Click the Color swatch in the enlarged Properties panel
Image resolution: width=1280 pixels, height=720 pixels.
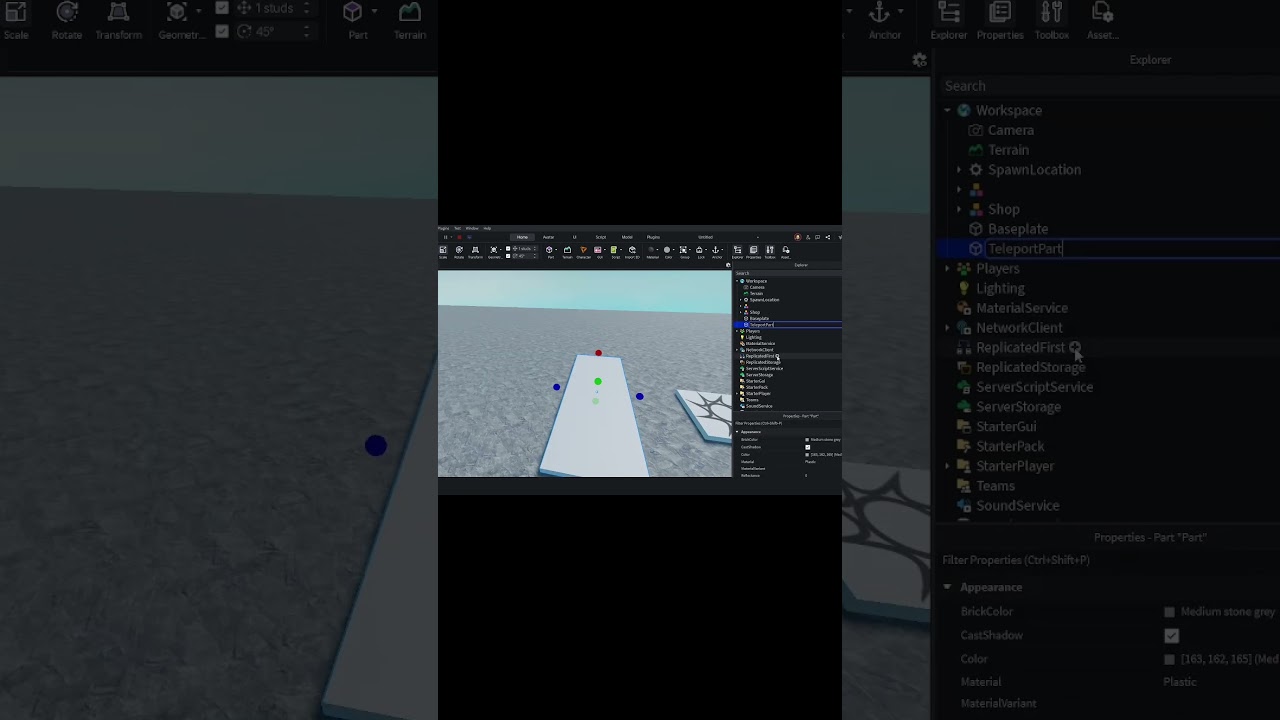(x=1169, y=660)
